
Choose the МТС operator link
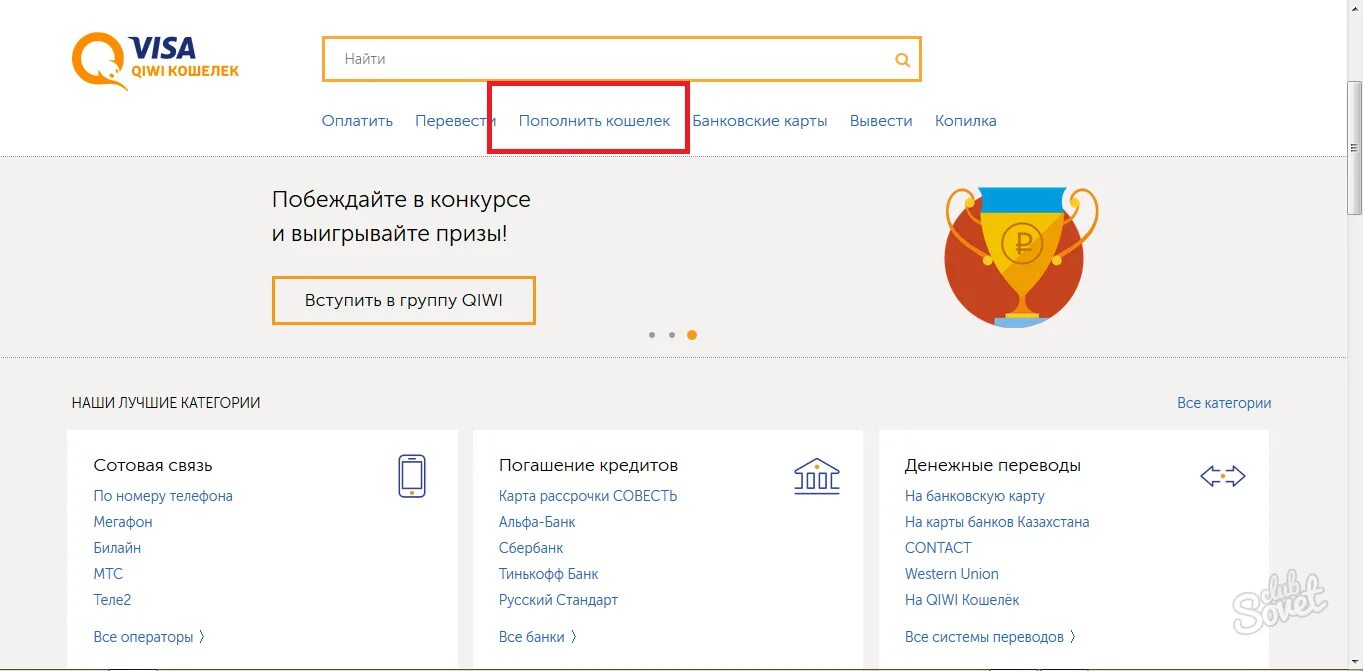coord(108,574)
